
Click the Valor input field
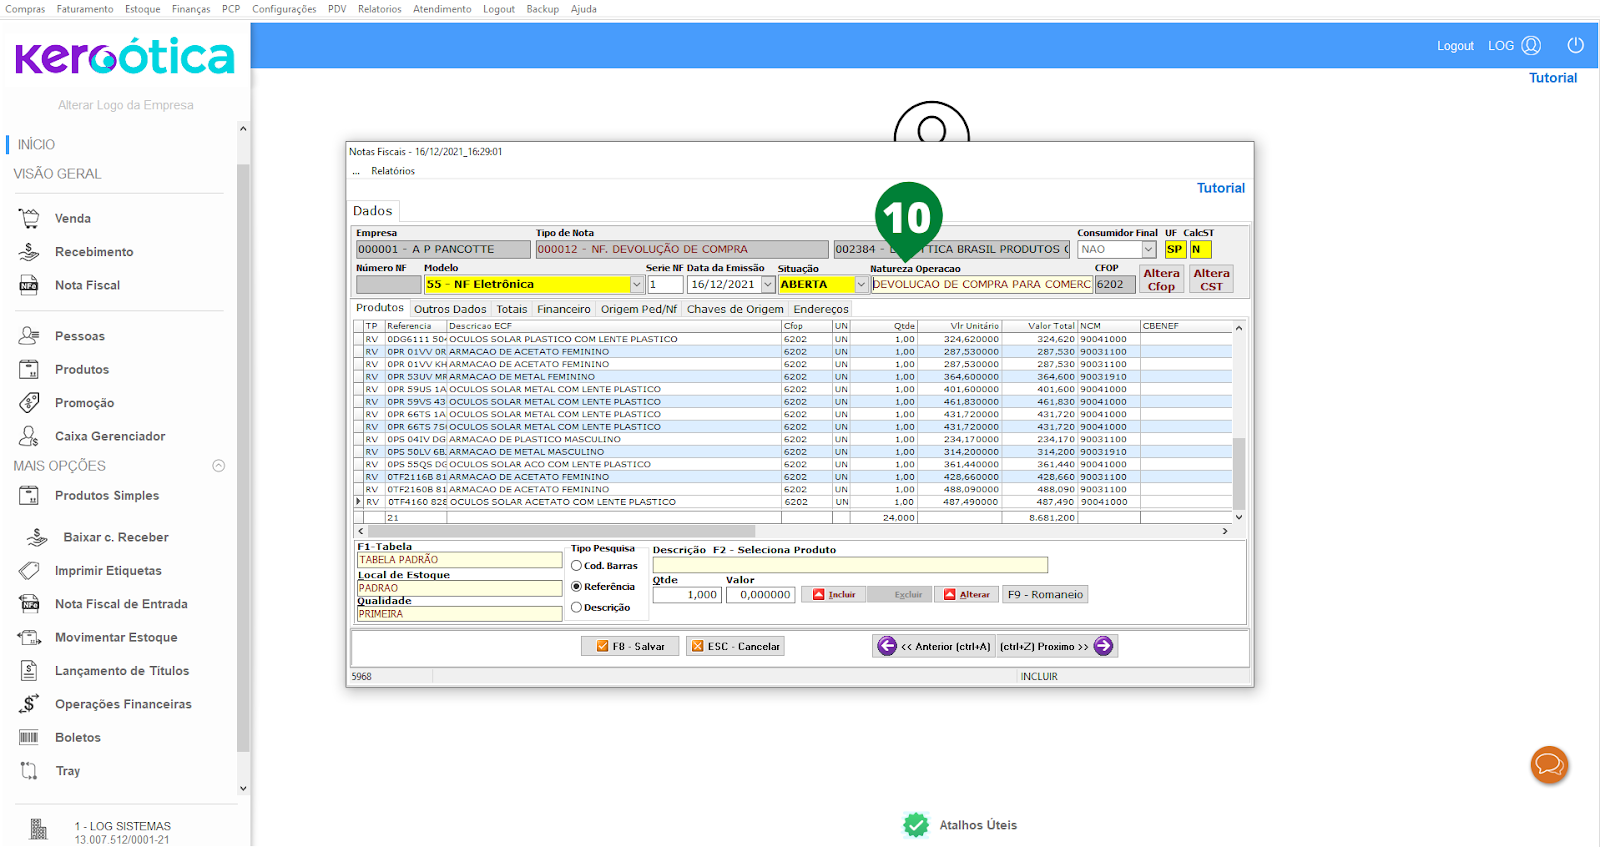tap(760, 595)
